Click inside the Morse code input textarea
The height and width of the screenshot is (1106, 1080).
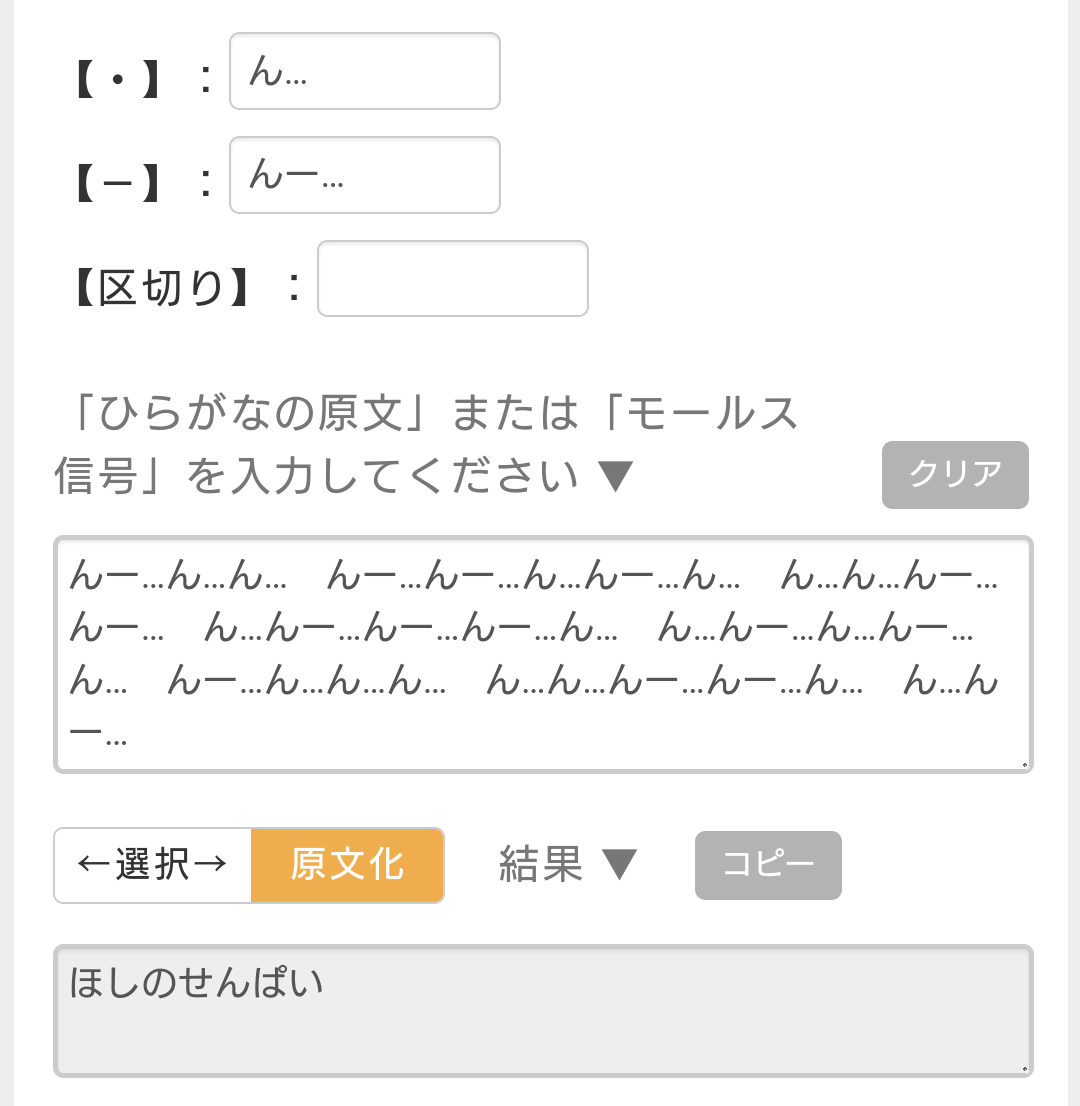tap(542, 654)
